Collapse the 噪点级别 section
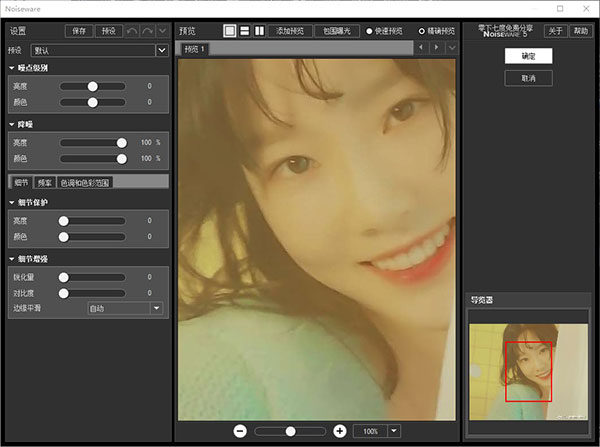This screenshot has height=447, width=600. (x=11, y=67)
